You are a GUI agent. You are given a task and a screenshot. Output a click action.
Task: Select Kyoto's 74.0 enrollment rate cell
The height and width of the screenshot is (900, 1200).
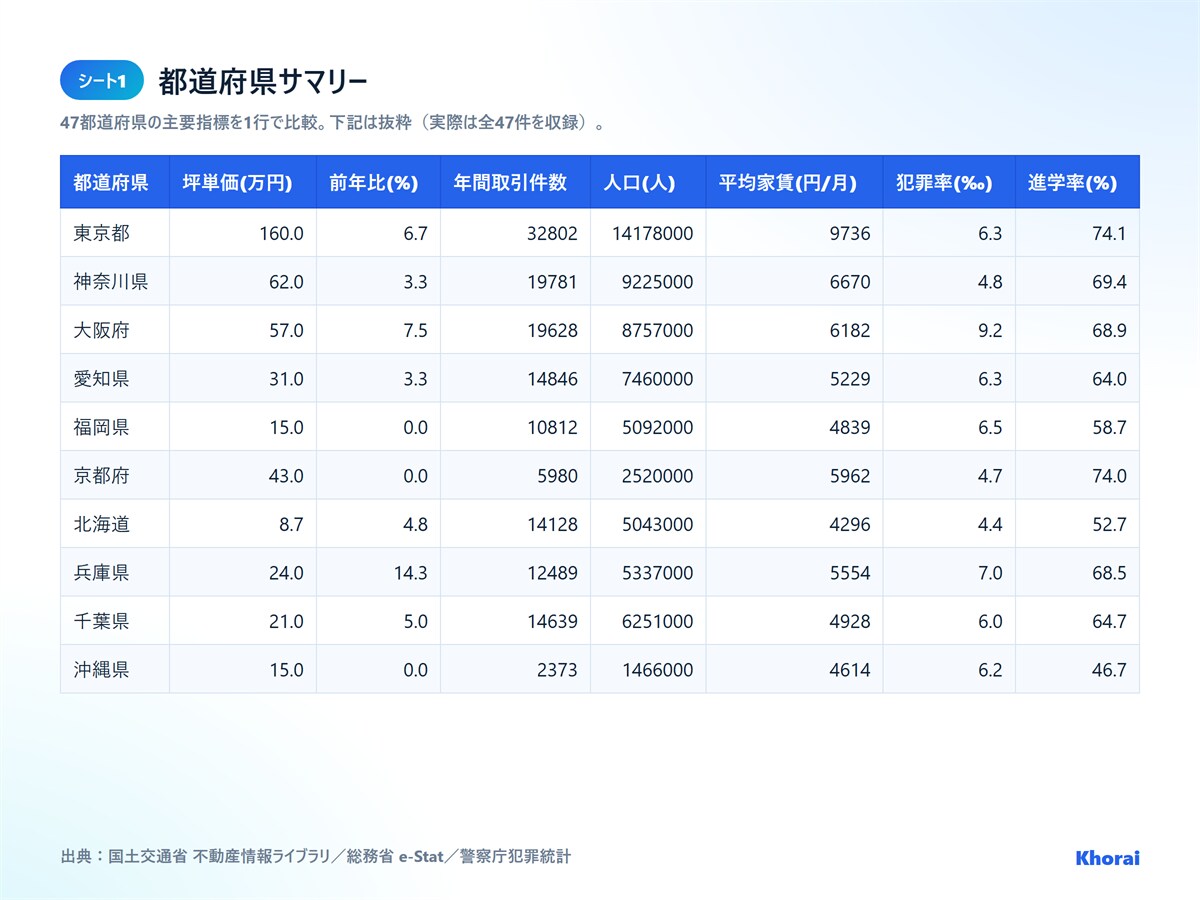coord(1077,476)
